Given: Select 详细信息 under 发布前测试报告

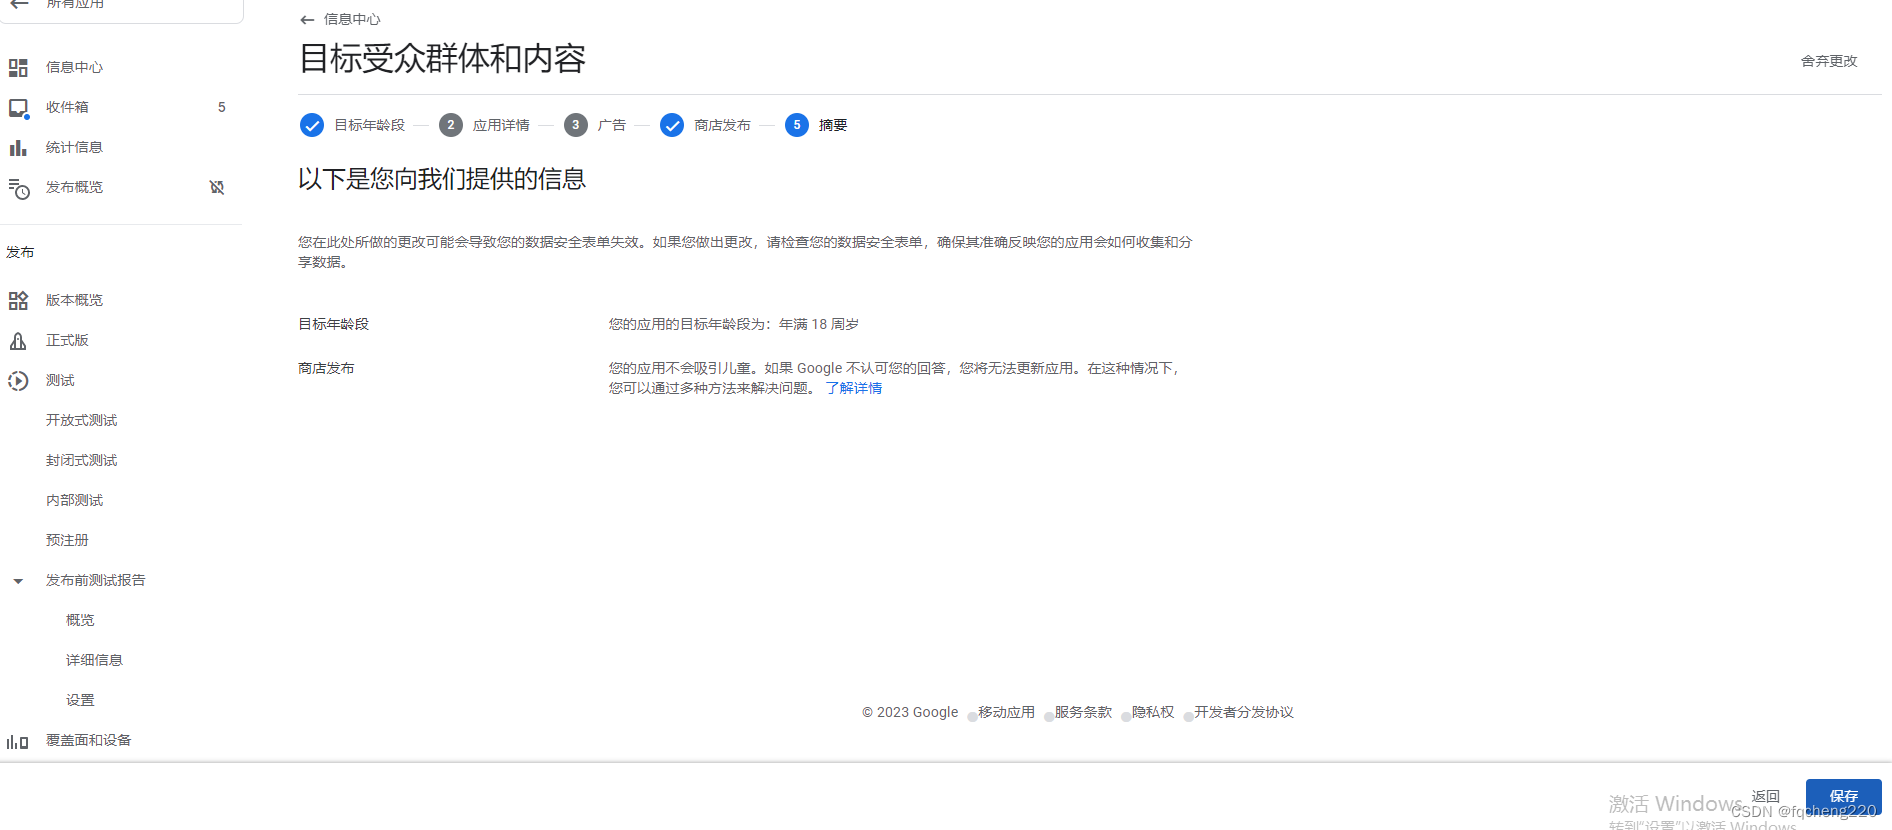Looking at the screenshot, I should (x=94, y=660).
